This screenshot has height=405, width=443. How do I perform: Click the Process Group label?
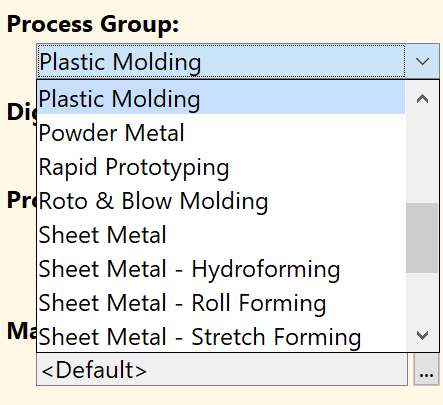93,24
